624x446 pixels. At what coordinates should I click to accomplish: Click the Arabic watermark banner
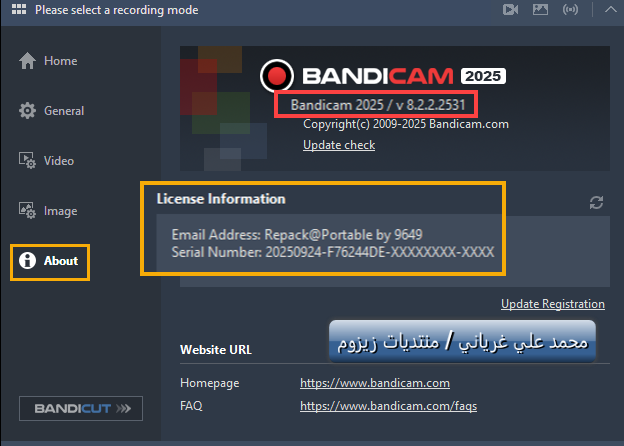tap(462, 341)
